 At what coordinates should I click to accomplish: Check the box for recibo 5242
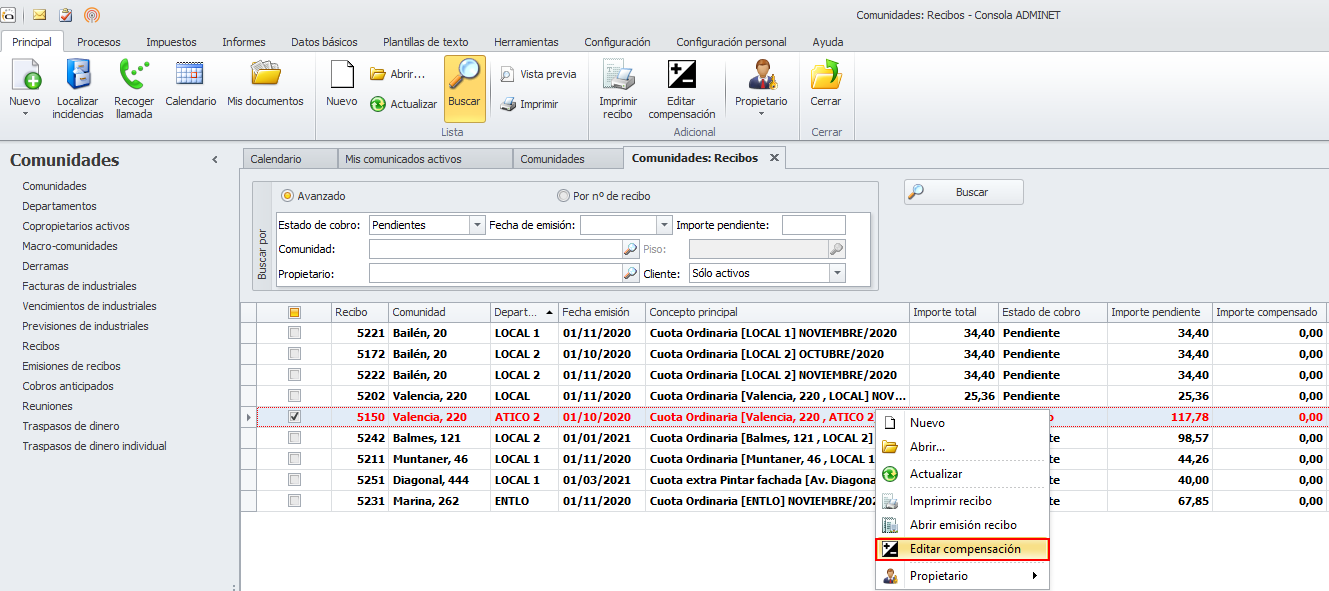294,438
